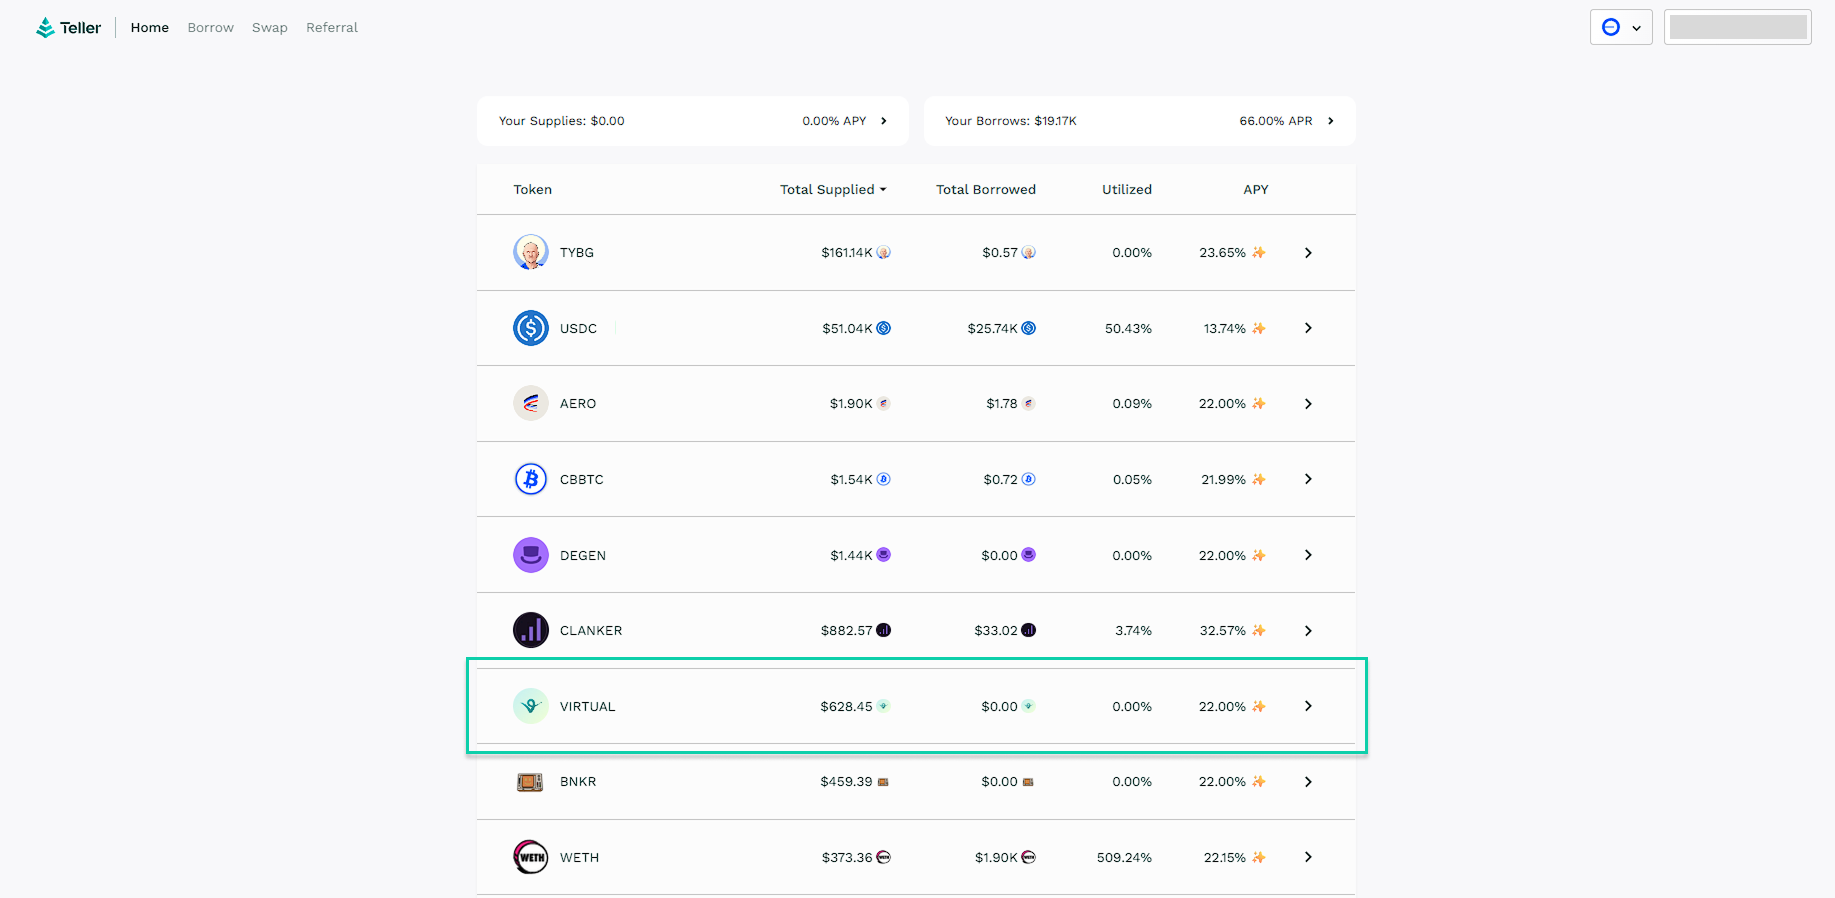Image resolution: width=1835 pixels, height=898 pixels.
Task: Open Your Supplies summary card
Action: [x=692, y=121]
